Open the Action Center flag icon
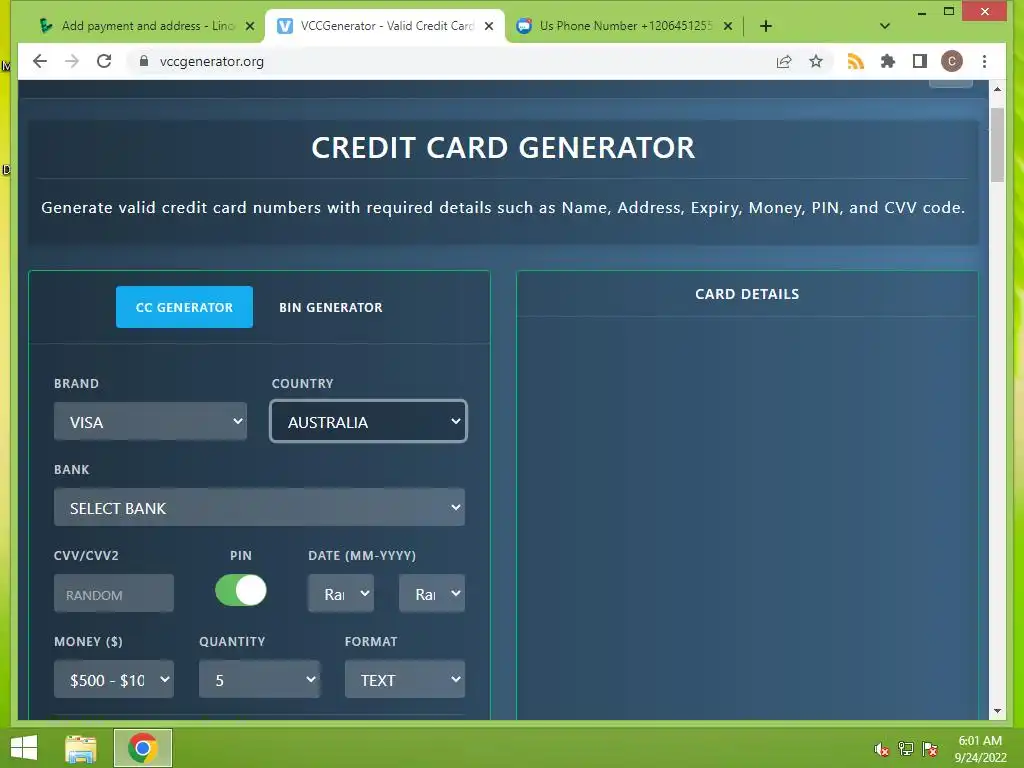Screen dimensions: 1024x768 (930, 749)
